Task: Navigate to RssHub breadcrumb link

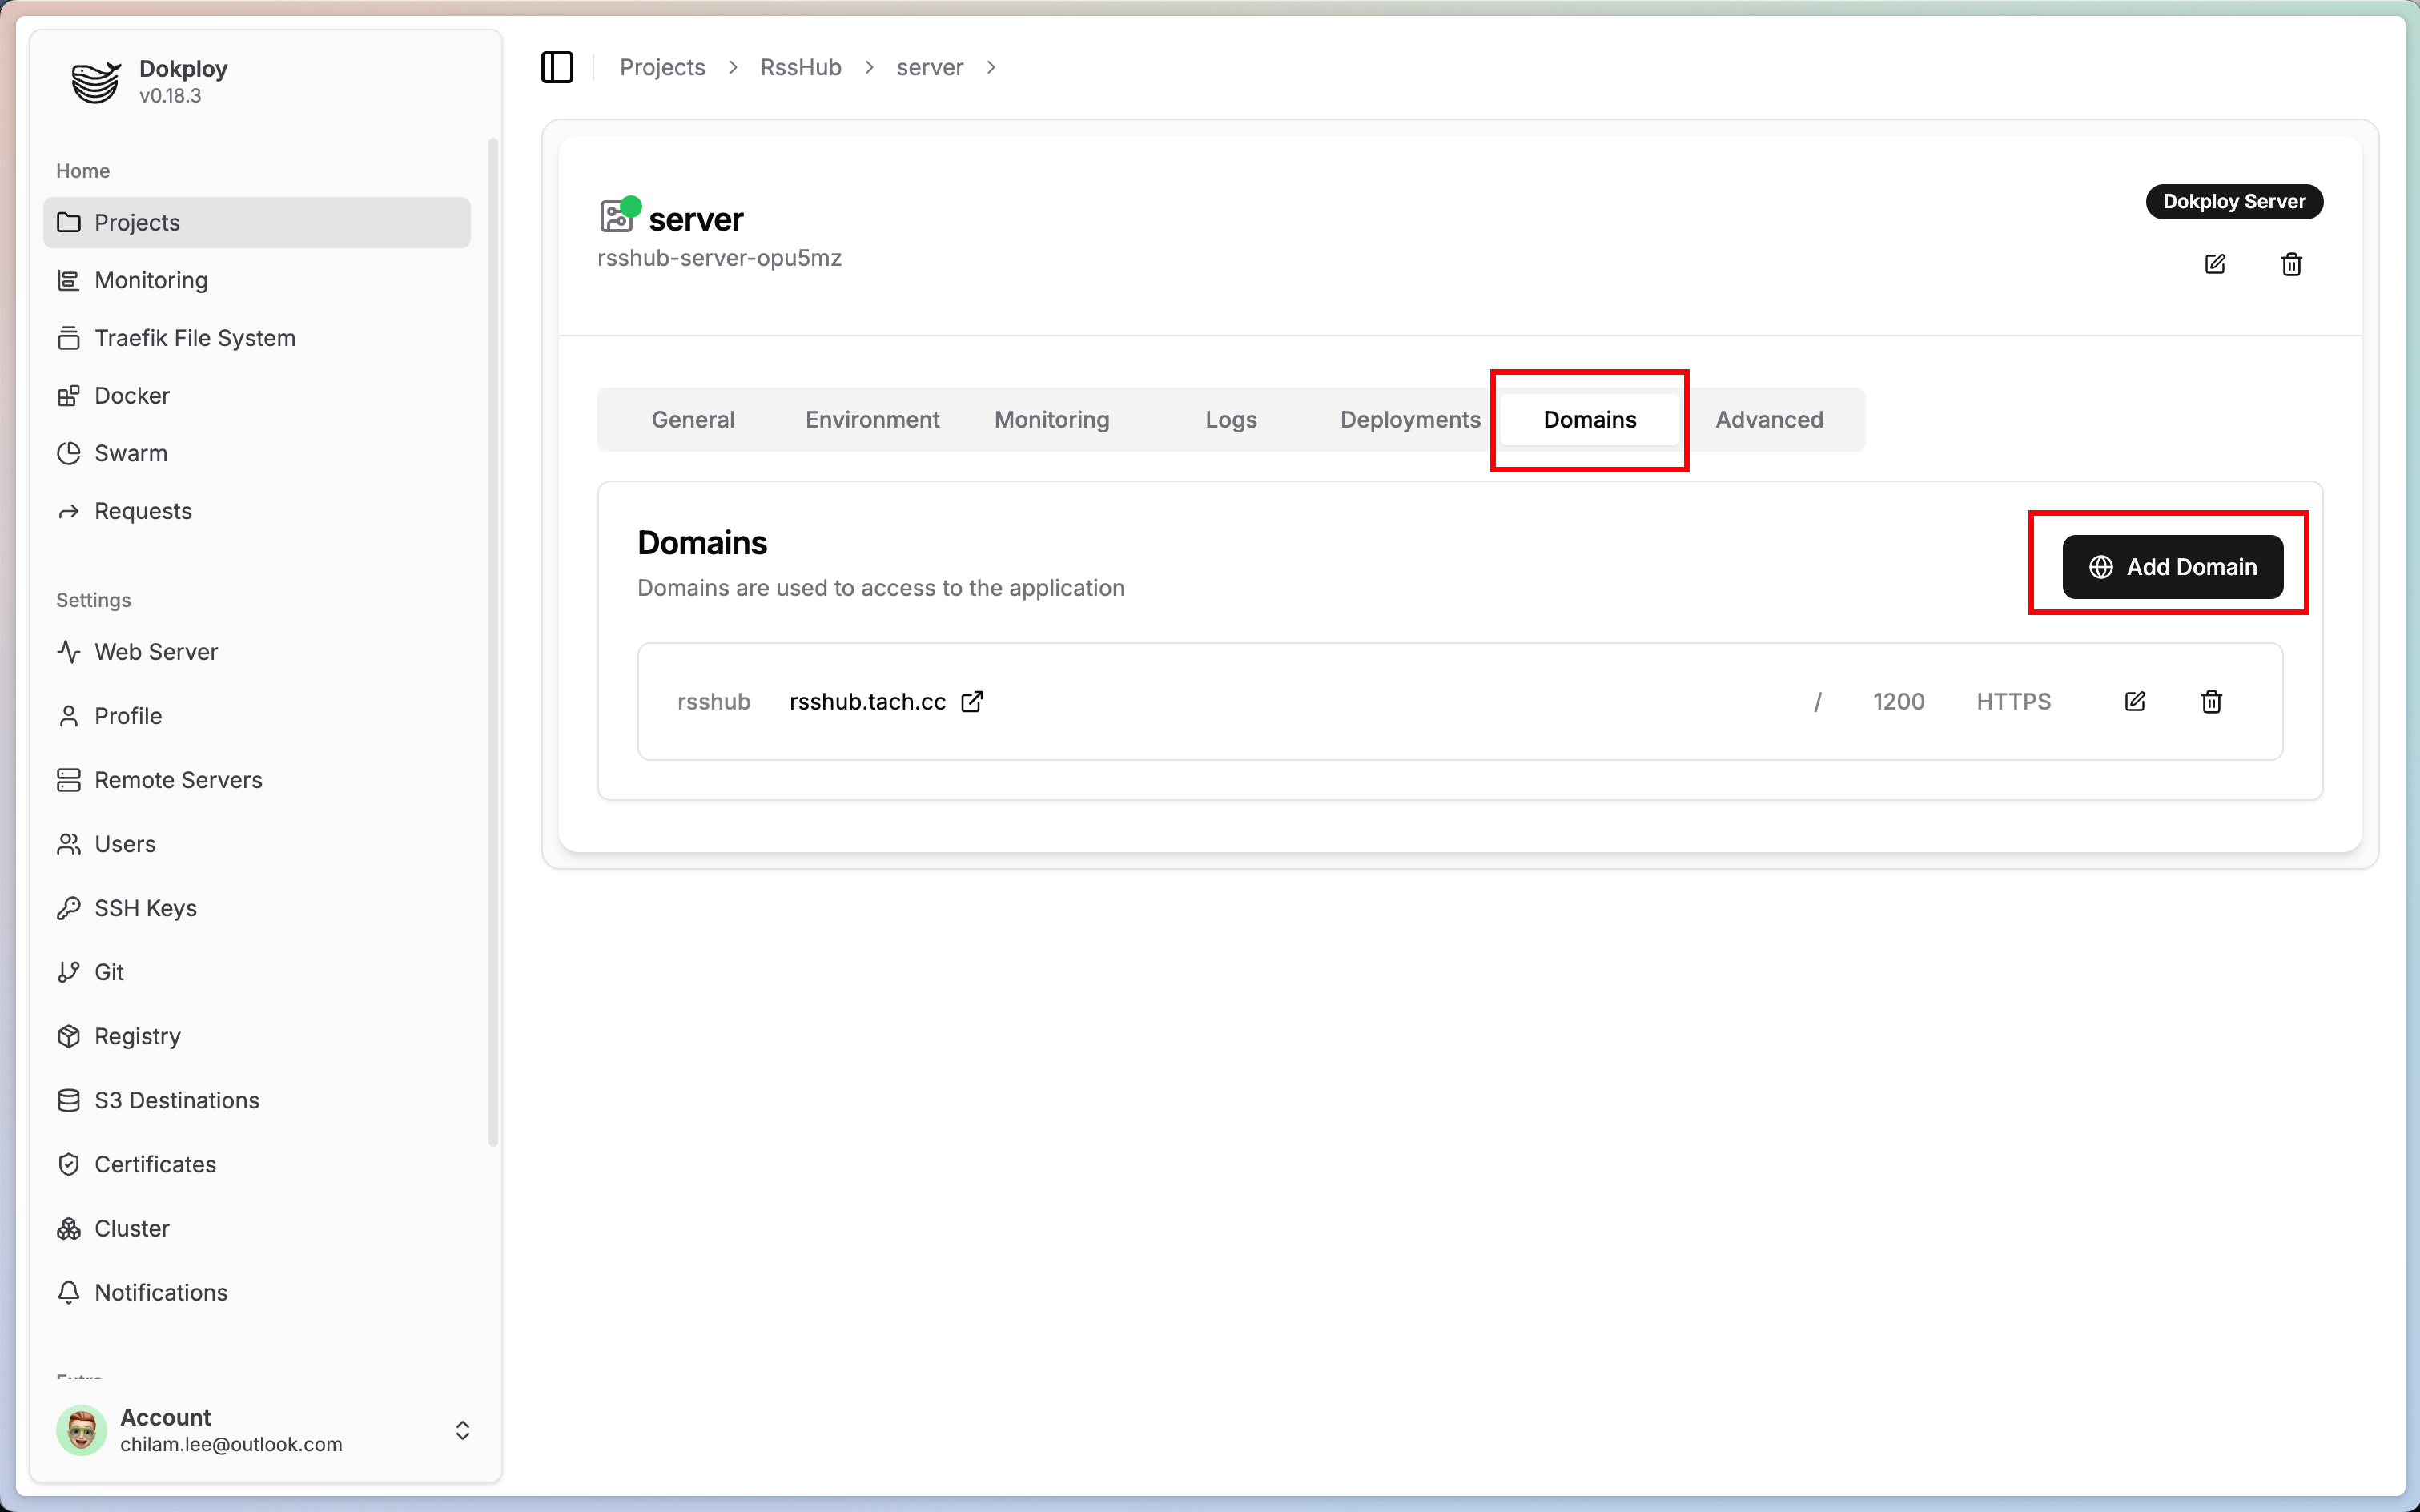Action: point(800,67)
